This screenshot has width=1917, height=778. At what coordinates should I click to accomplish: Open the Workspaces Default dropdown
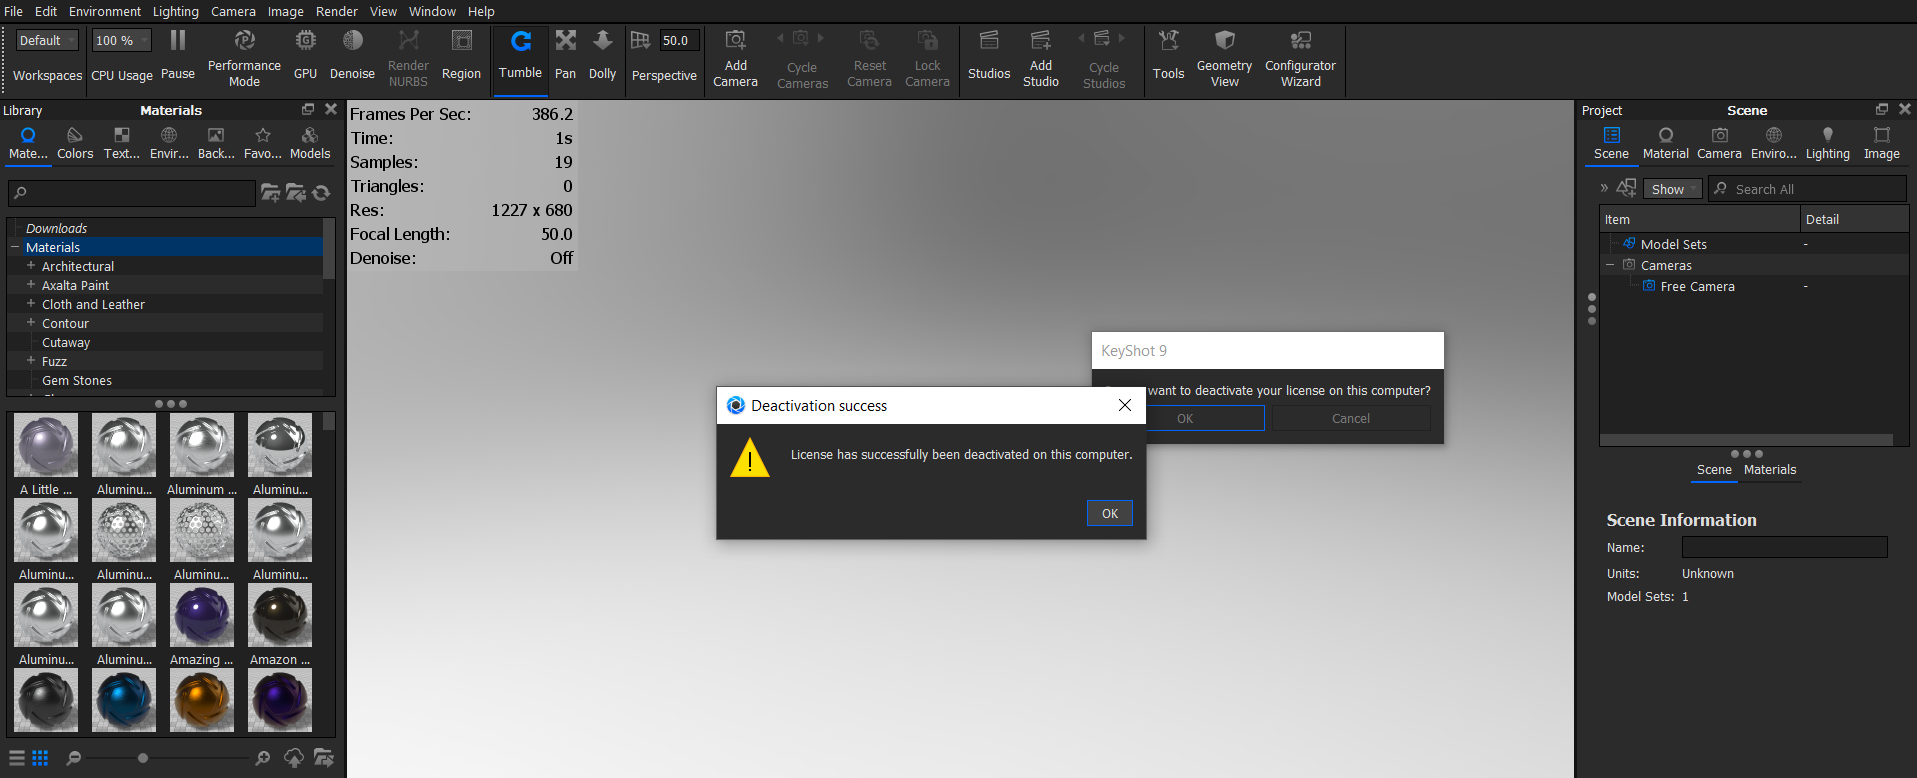47,41
